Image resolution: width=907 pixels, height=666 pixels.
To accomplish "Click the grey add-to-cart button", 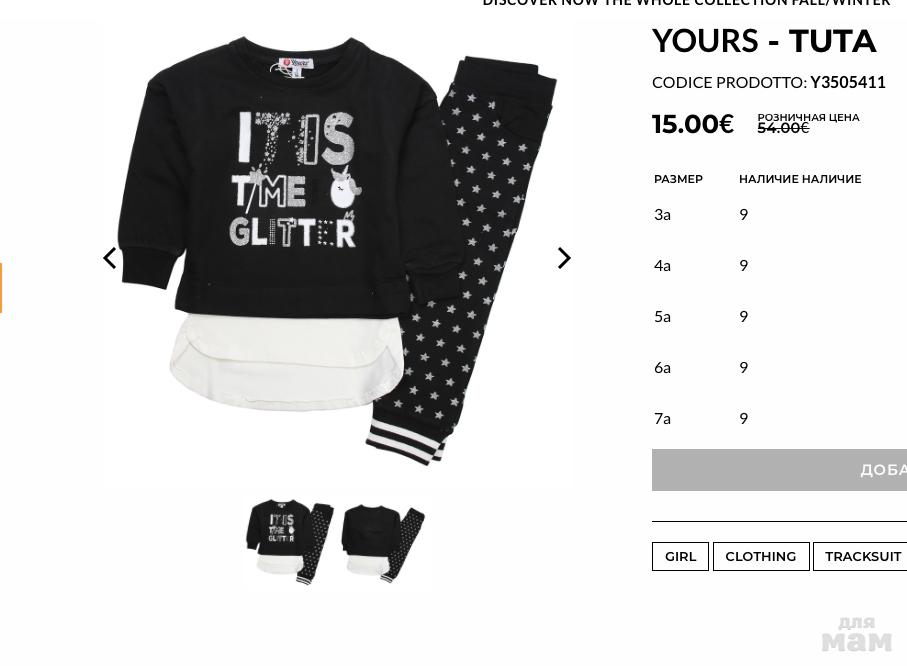I will click(x=779, y=470).
